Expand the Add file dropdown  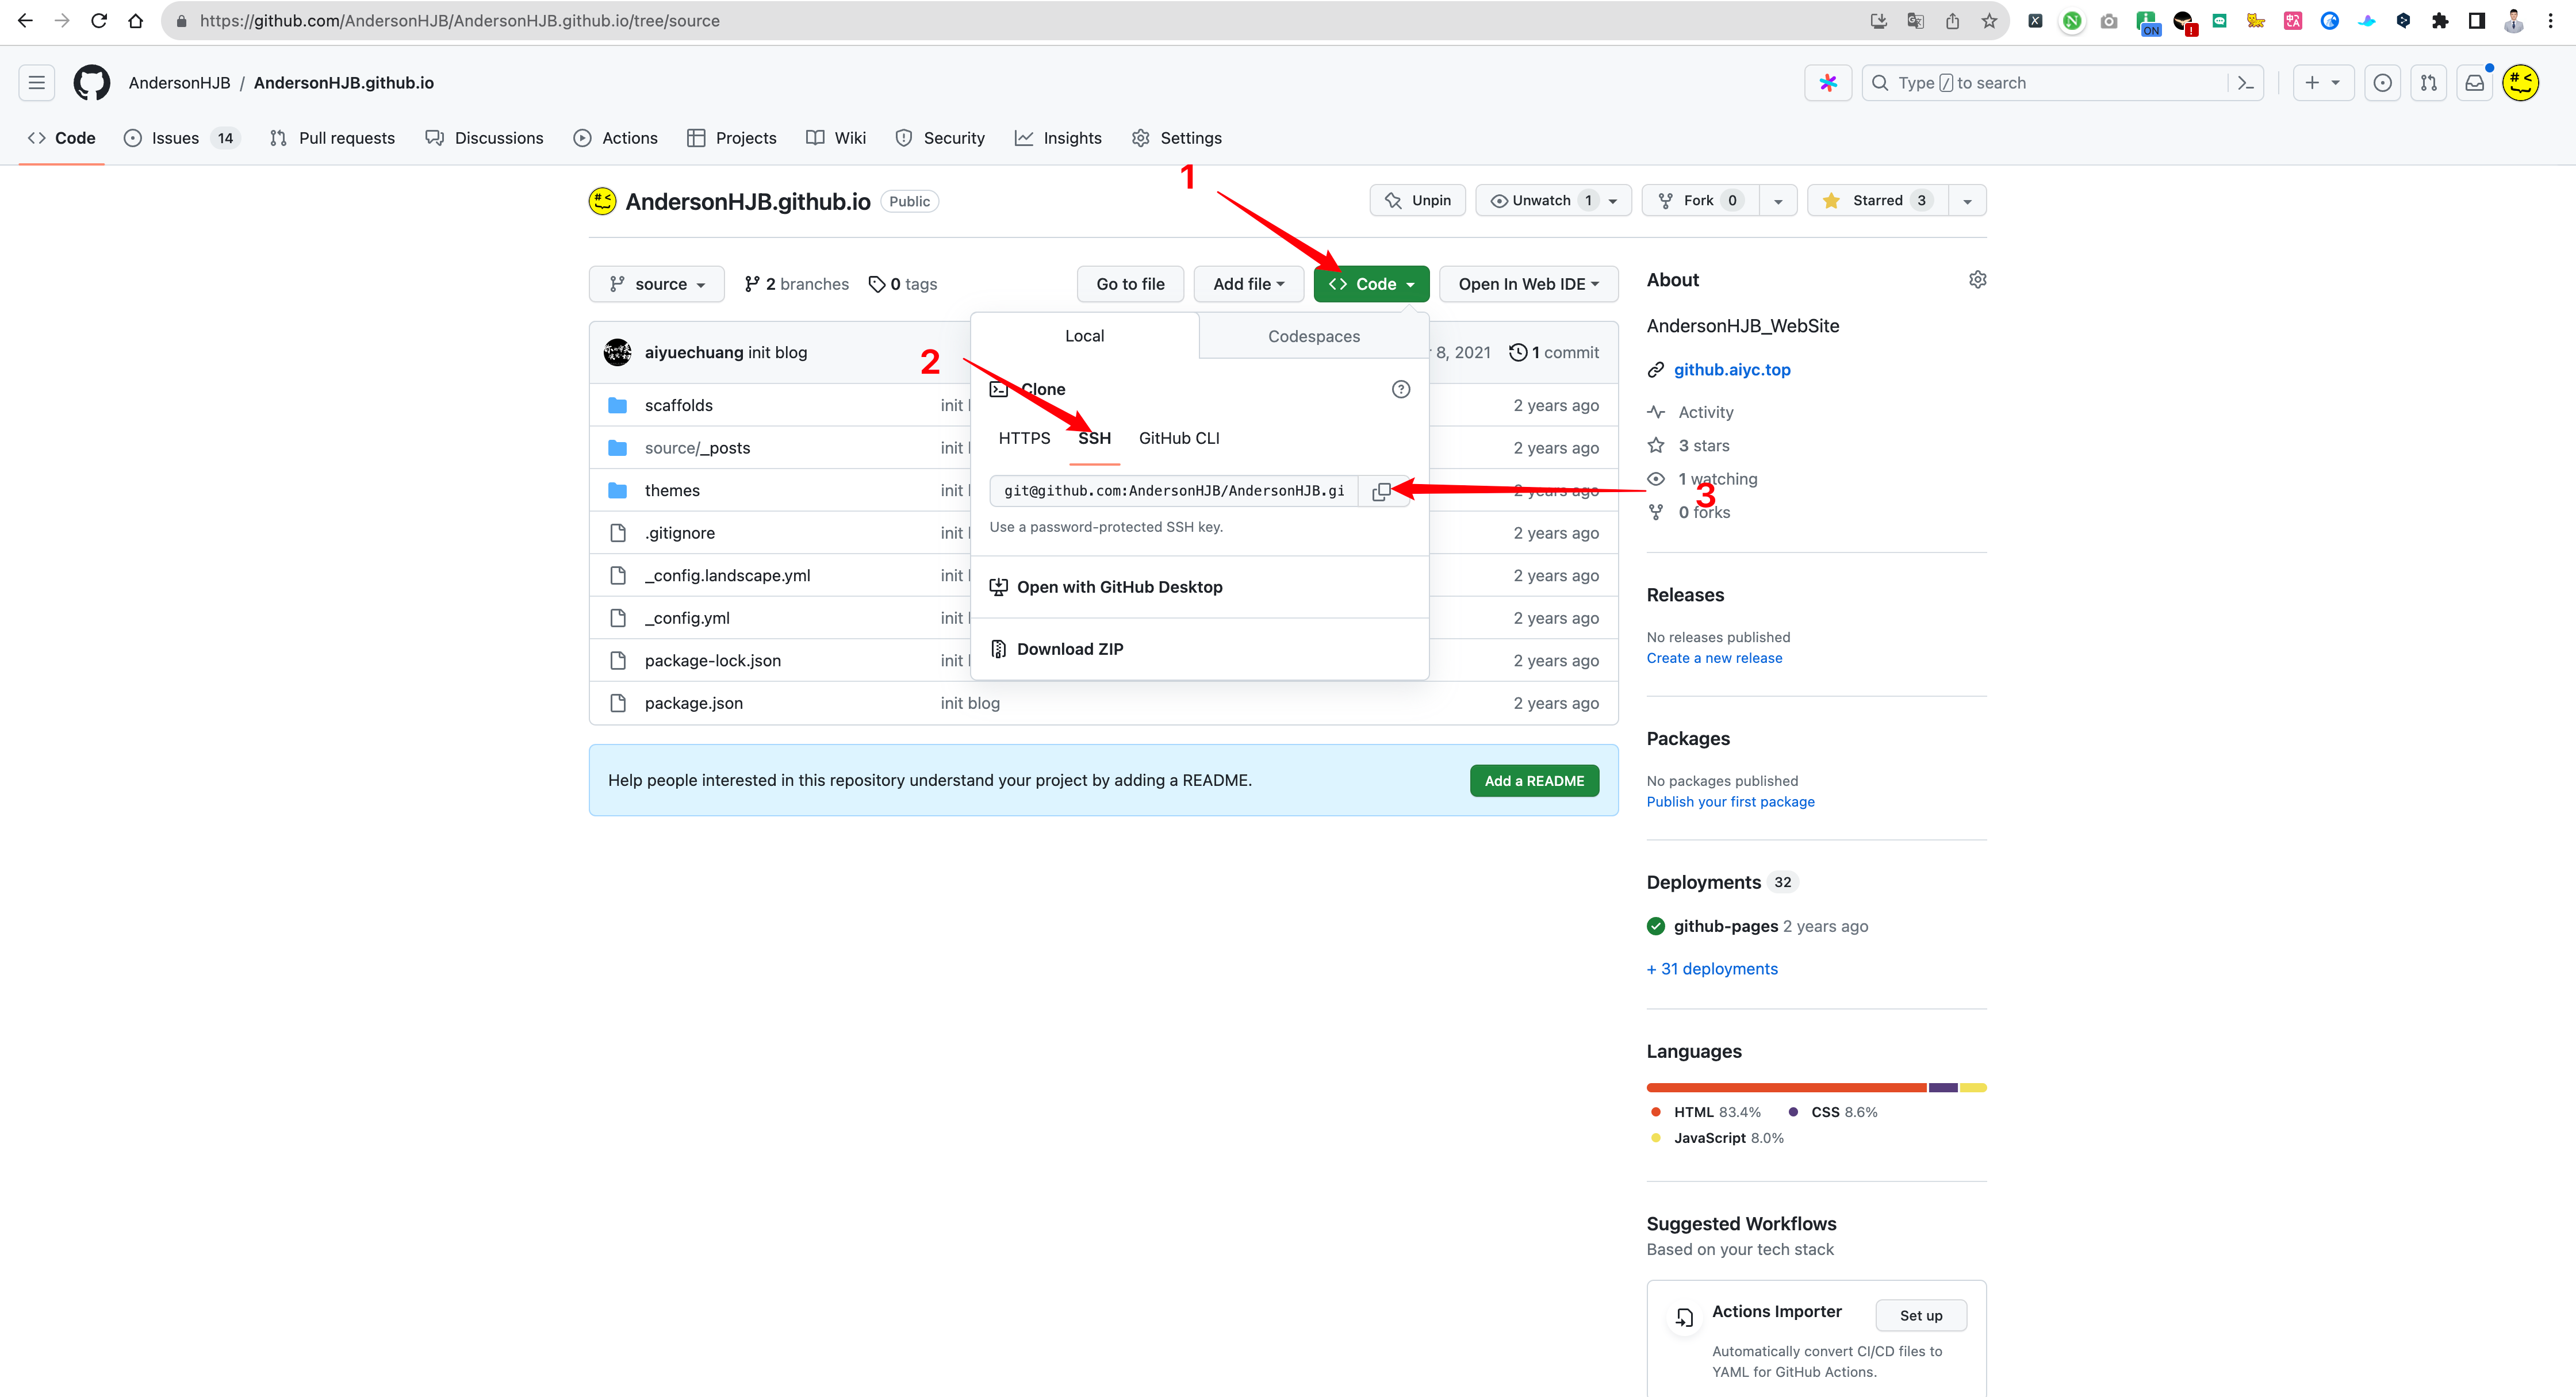(x=1248, y=284)
